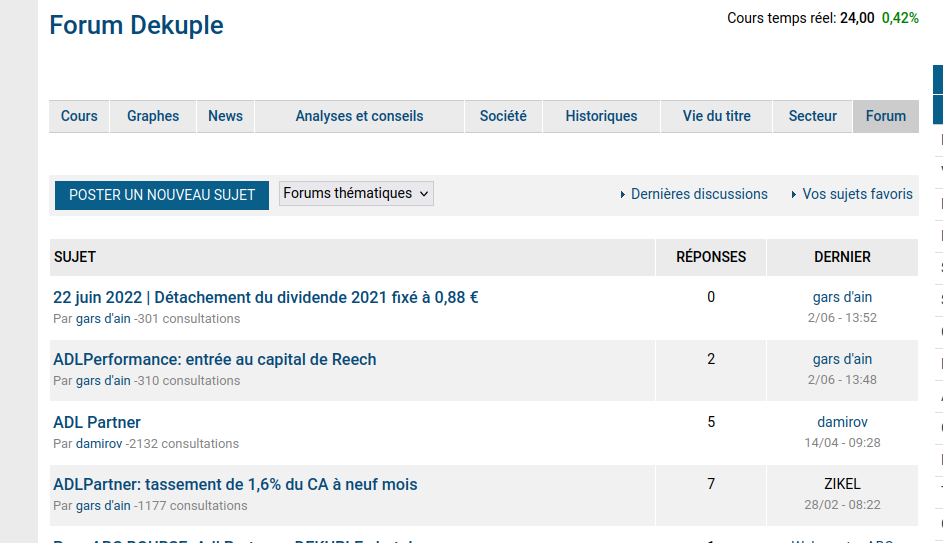Viewport: 943px width, 543px height.
Task: Click the real-time price 24,00
Action: [857, 18]
